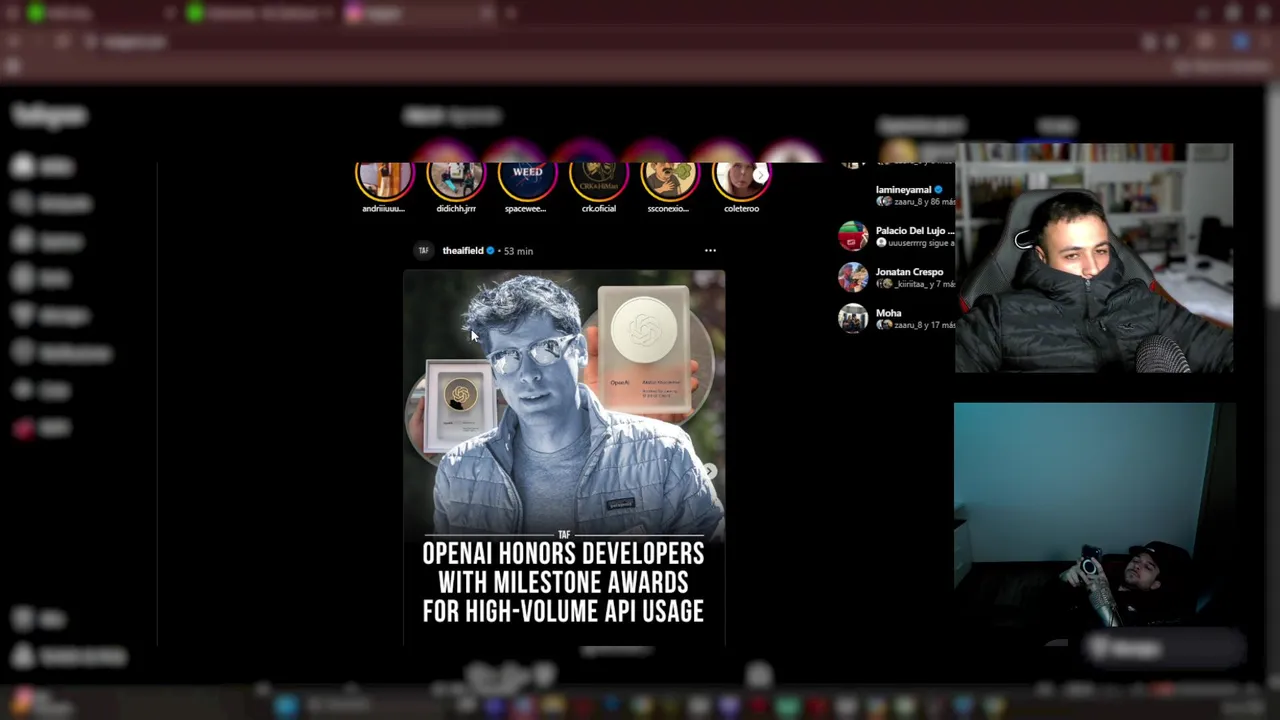Click the OpenAI milestone awards post image

[564, 458]
